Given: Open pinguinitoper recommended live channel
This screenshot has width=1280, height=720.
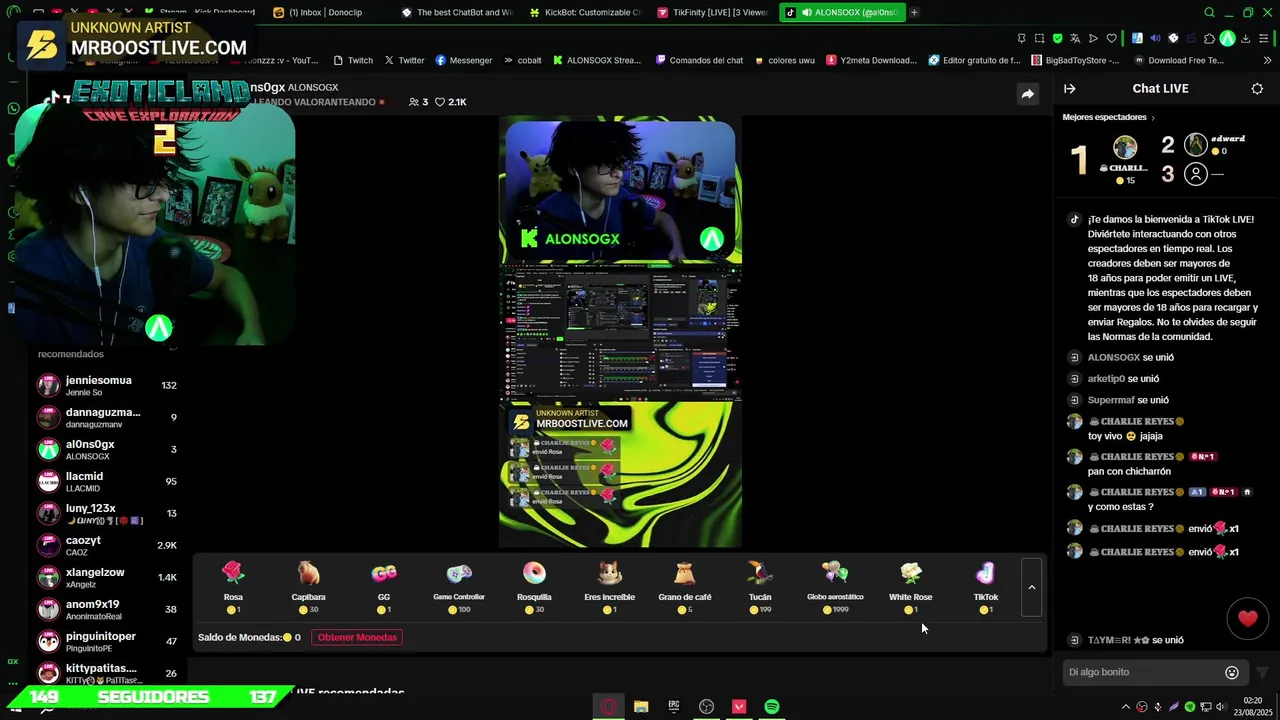Looking at the screenshot, I should point(108,641).
